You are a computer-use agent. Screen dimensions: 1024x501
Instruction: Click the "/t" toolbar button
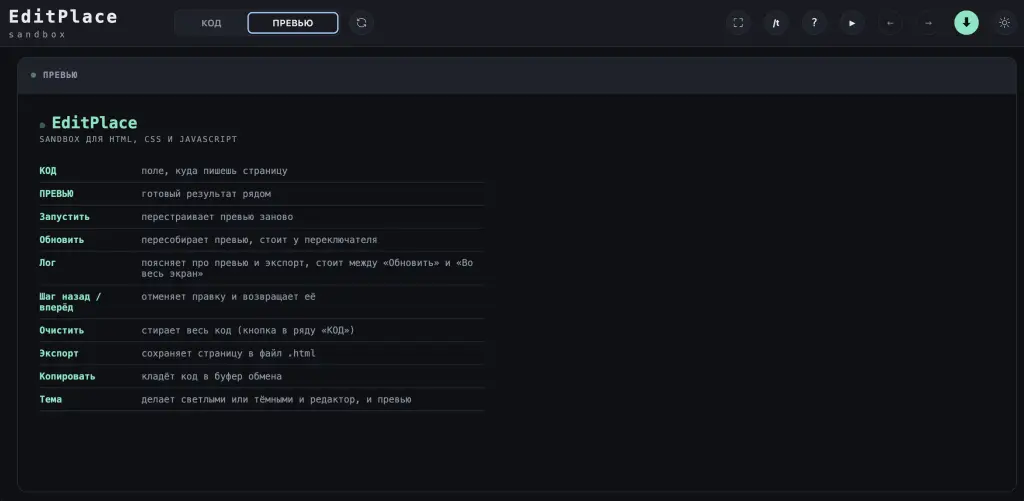(x=776, y=23)
